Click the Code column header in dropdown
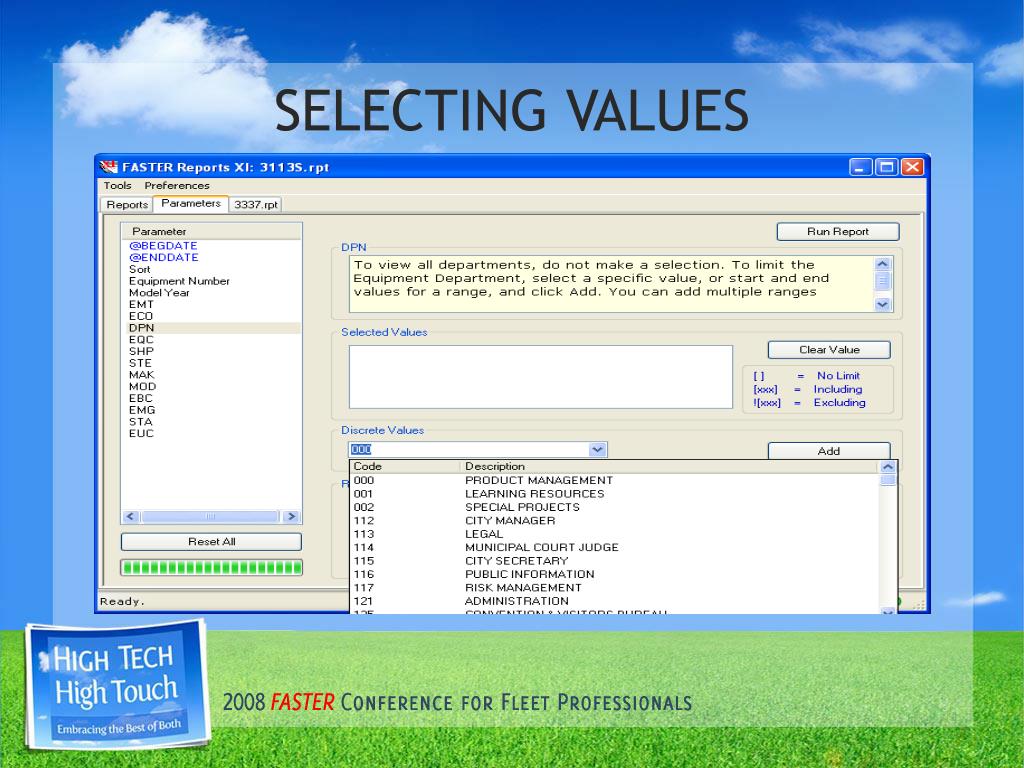 coord(406,466)
